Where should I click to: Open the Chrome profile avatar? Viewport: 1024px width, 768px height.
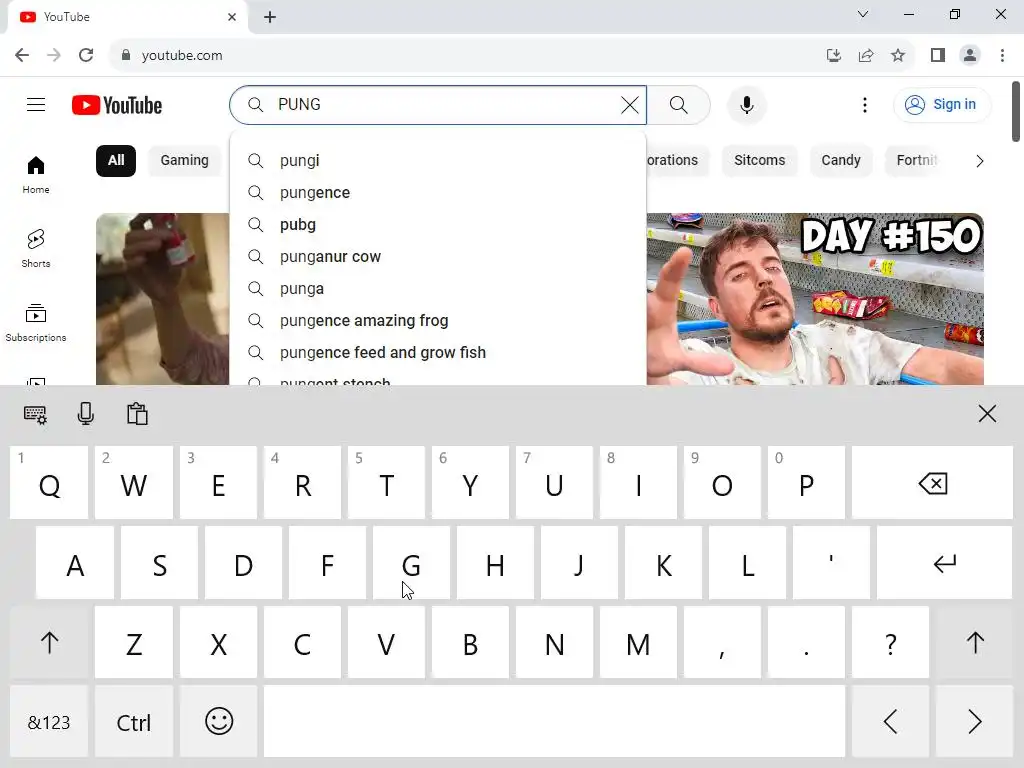click(970, 56)
